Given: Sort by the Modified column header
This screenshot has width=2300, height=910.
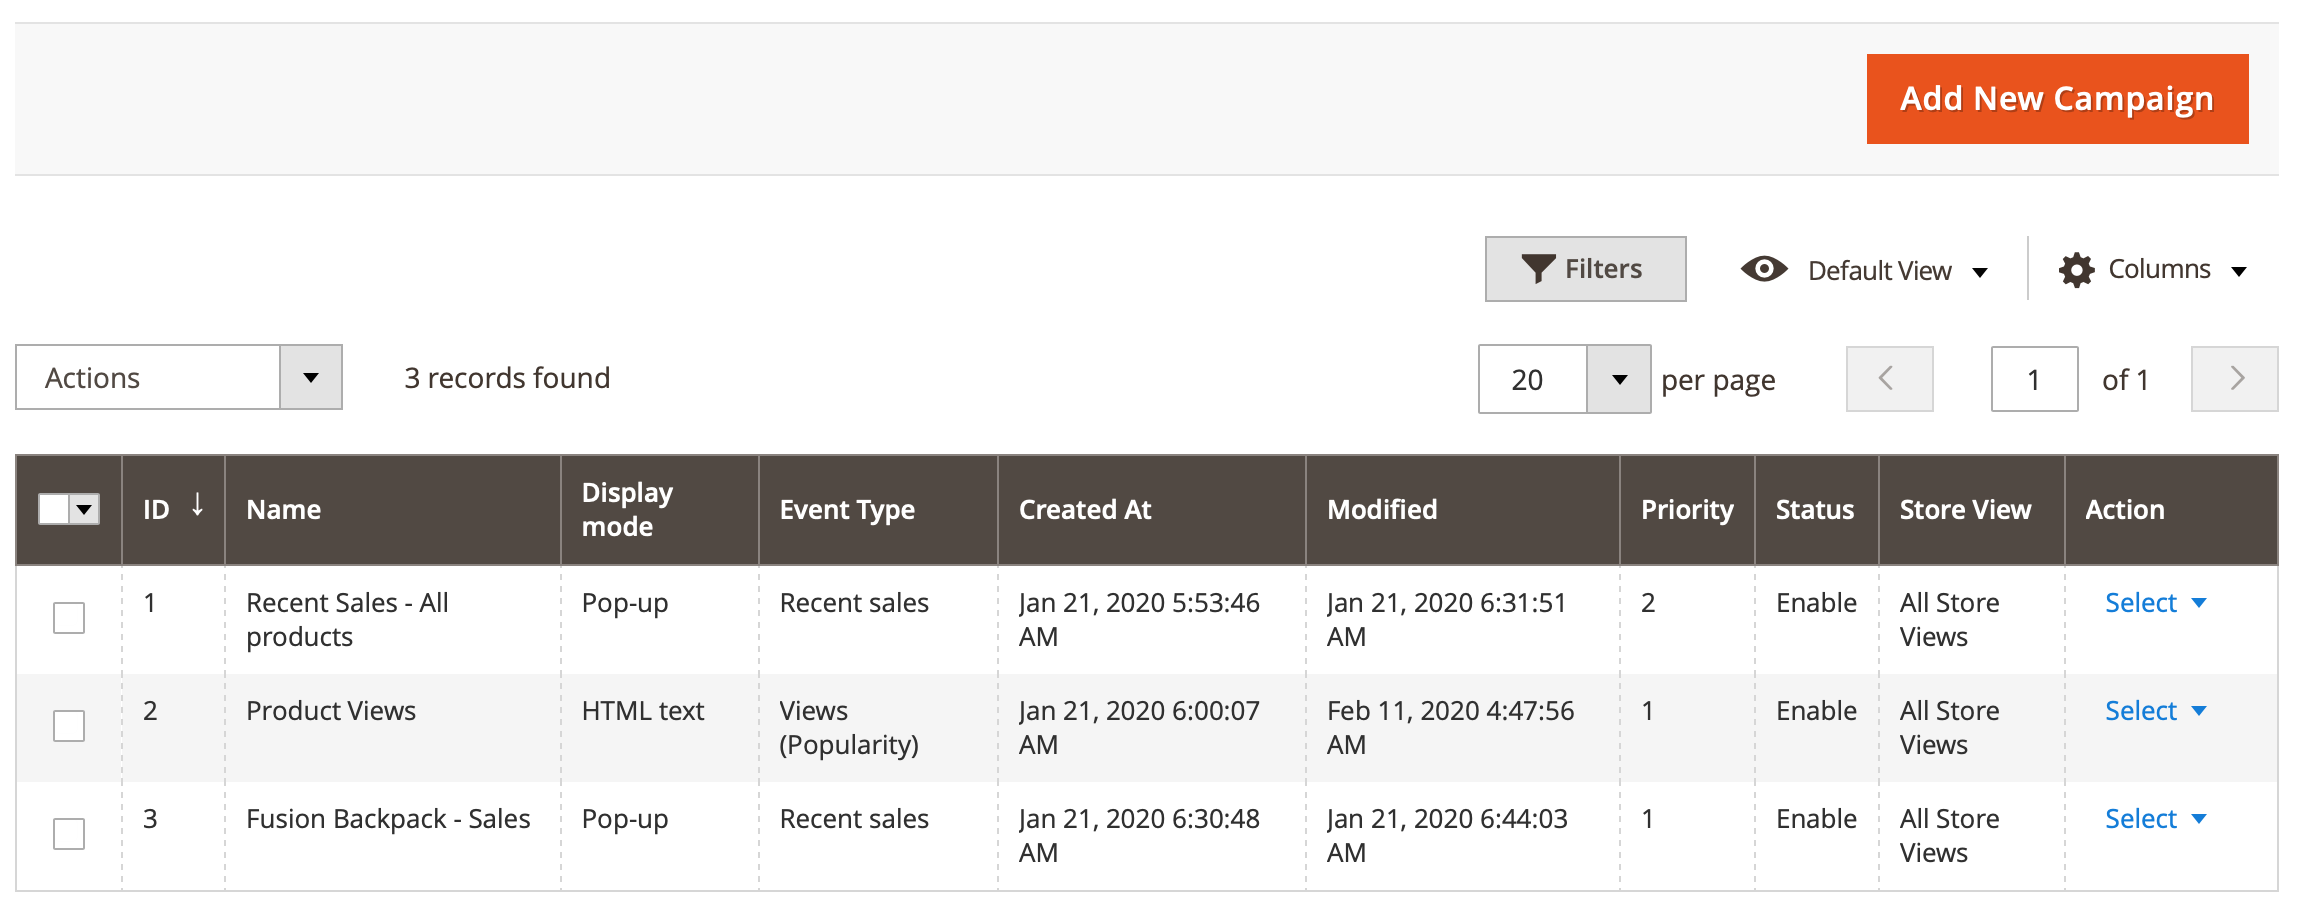Looking at the screenshot, I should point(1463,510).
